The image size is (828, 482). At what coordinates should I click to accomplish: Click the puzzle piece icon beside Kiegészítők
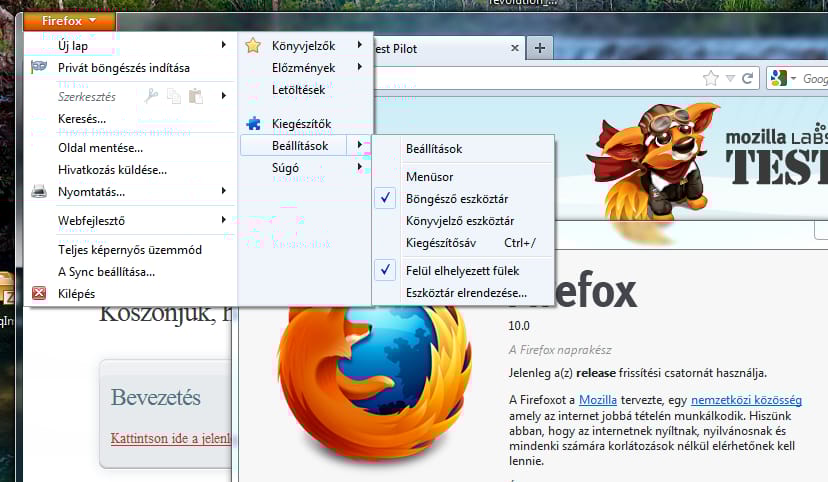(x=253, y=124)
